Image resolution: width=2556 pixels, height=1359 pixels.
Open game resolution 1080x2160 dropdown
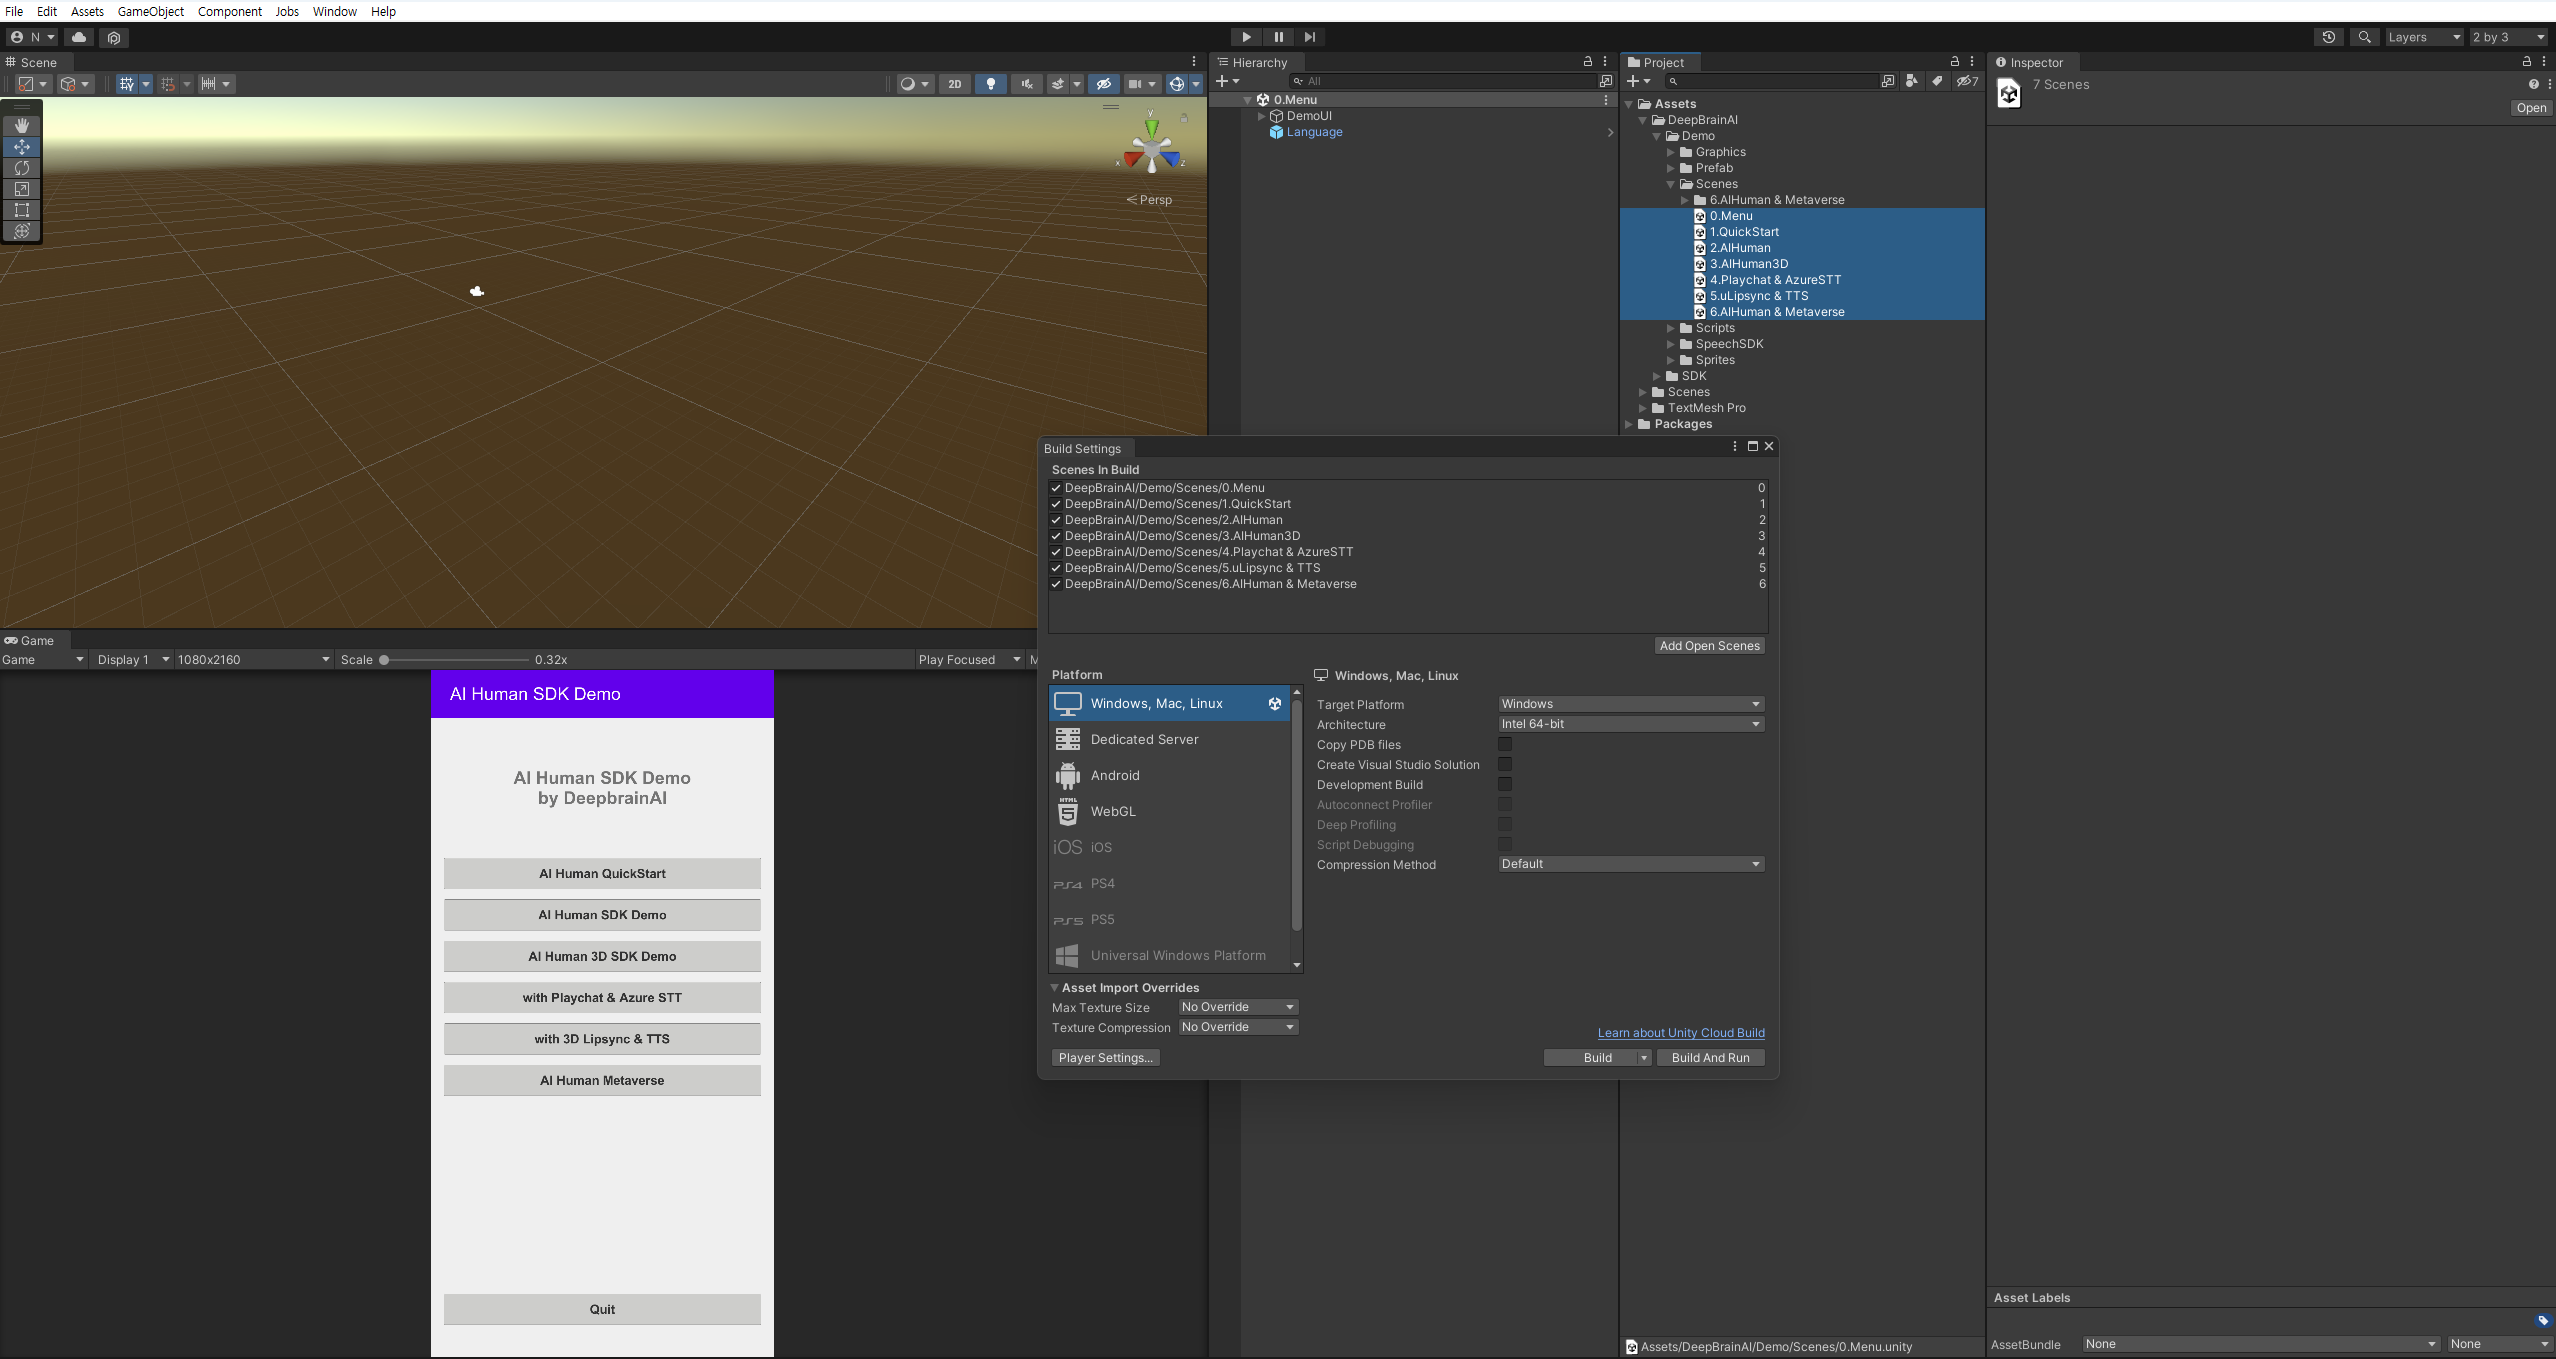(253, 660)
